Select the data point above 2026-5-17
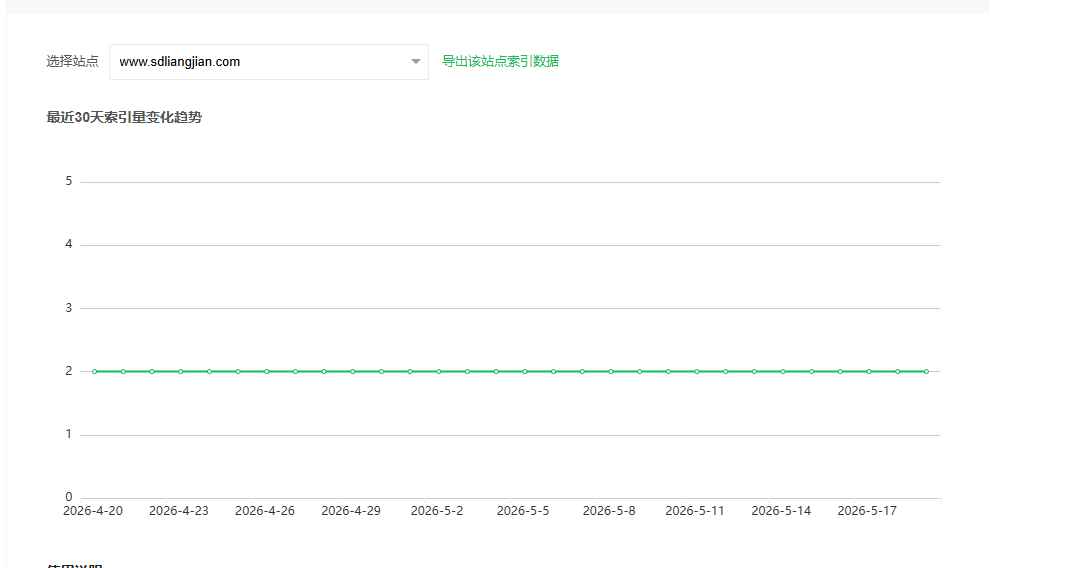 (x=869, y=371)
